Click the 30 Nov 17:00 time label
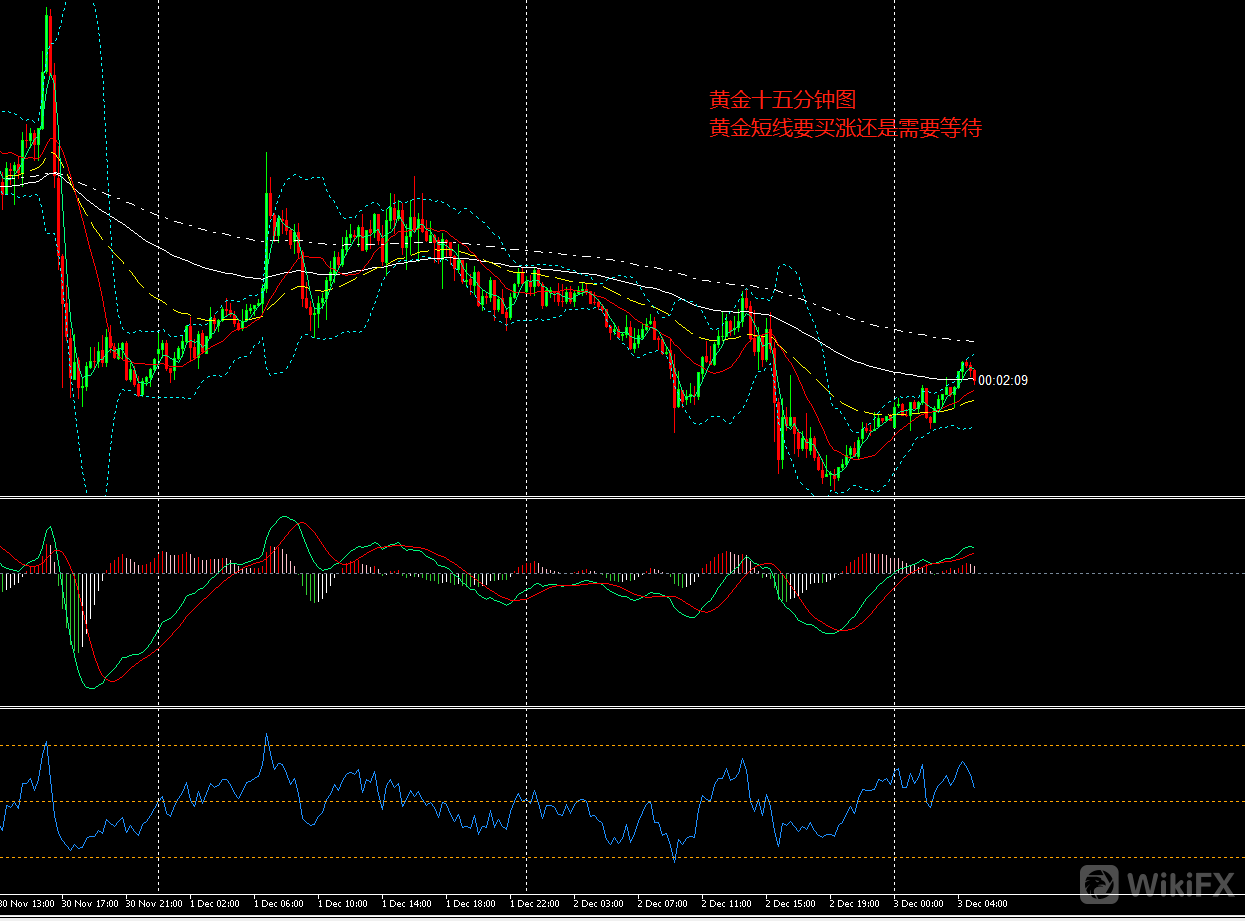The width and height of the screenshot is (1245, 921). 89,904
